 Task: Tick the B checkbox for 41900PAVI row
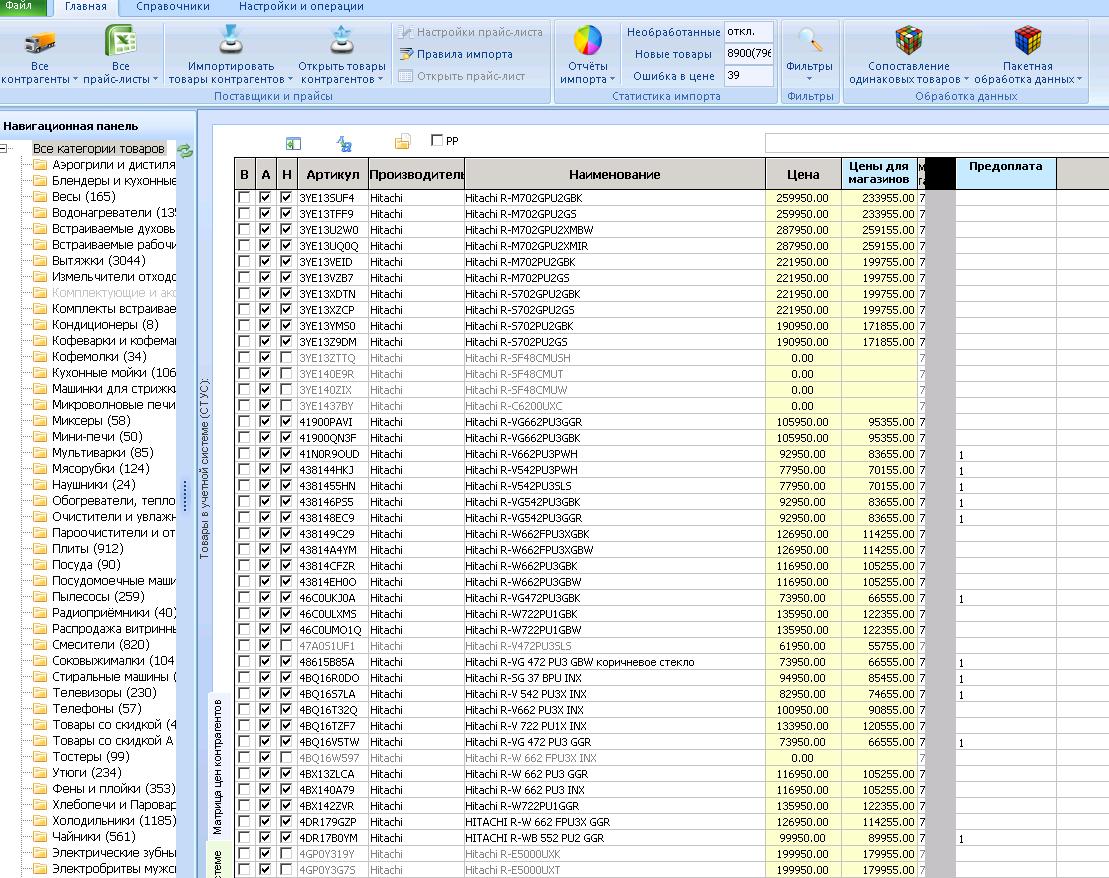244,421
